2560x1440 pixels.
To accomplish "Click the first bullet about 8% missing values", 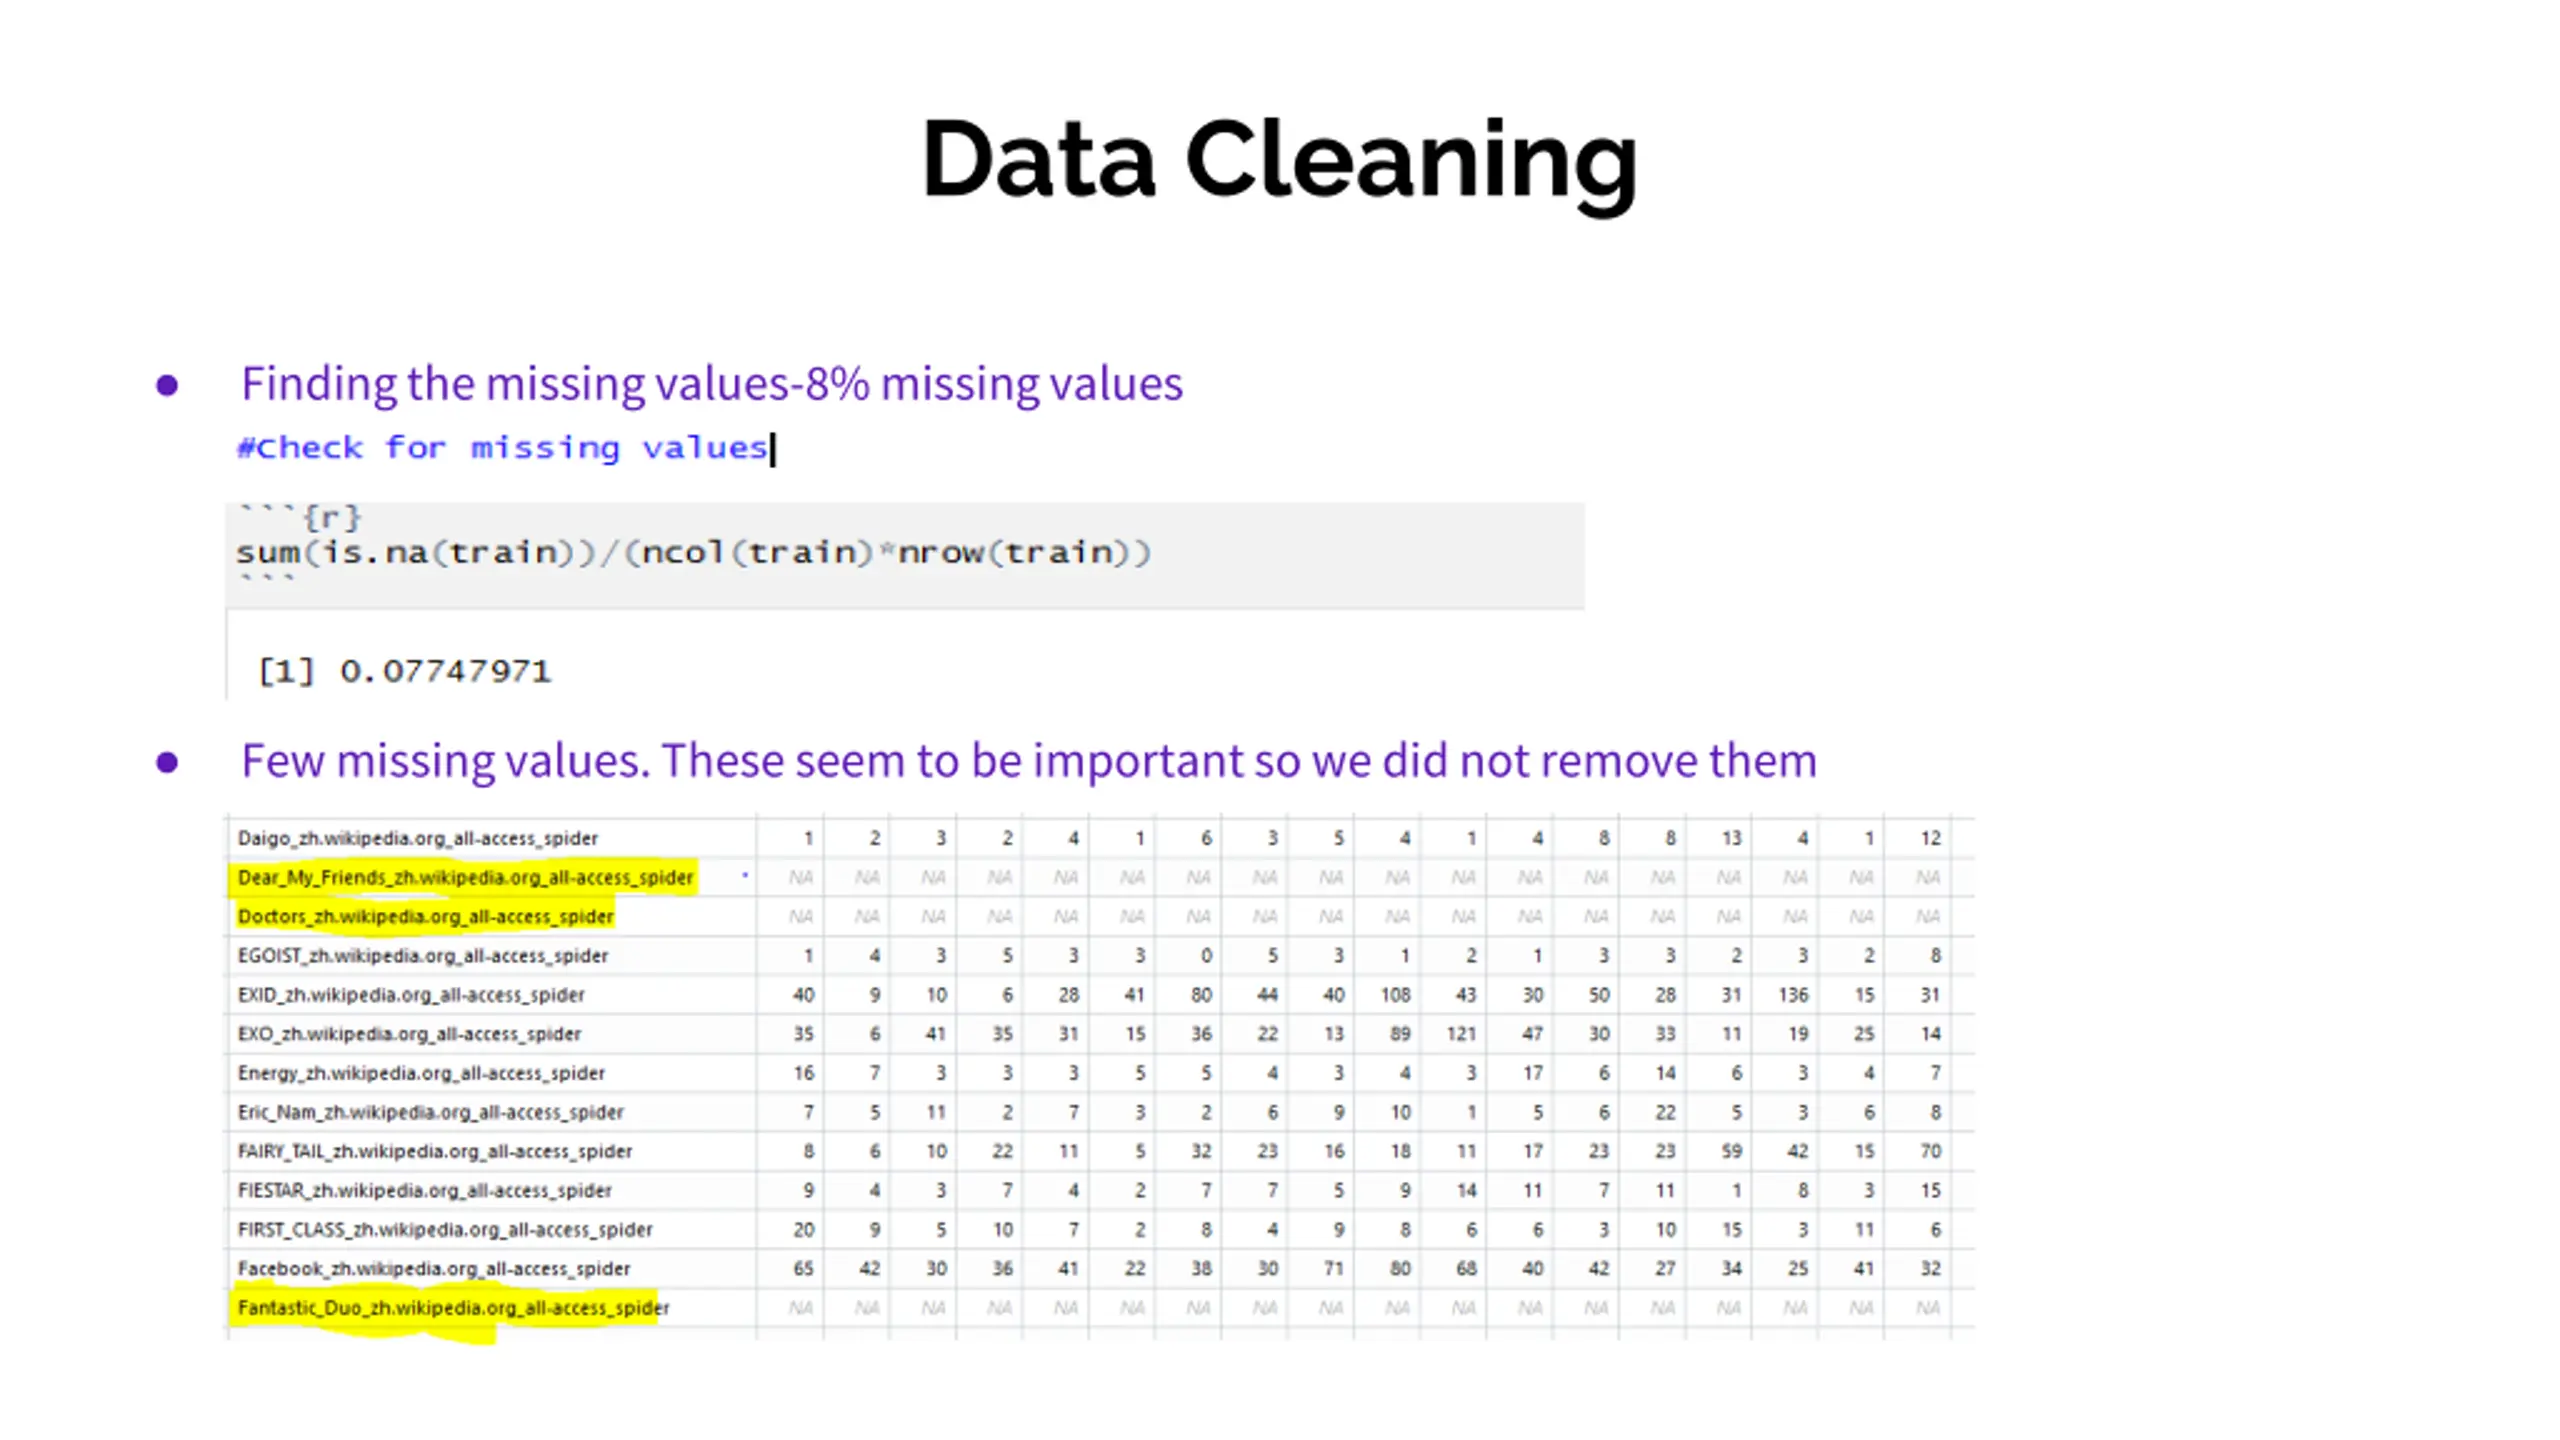I will click(x=711, y=384).
